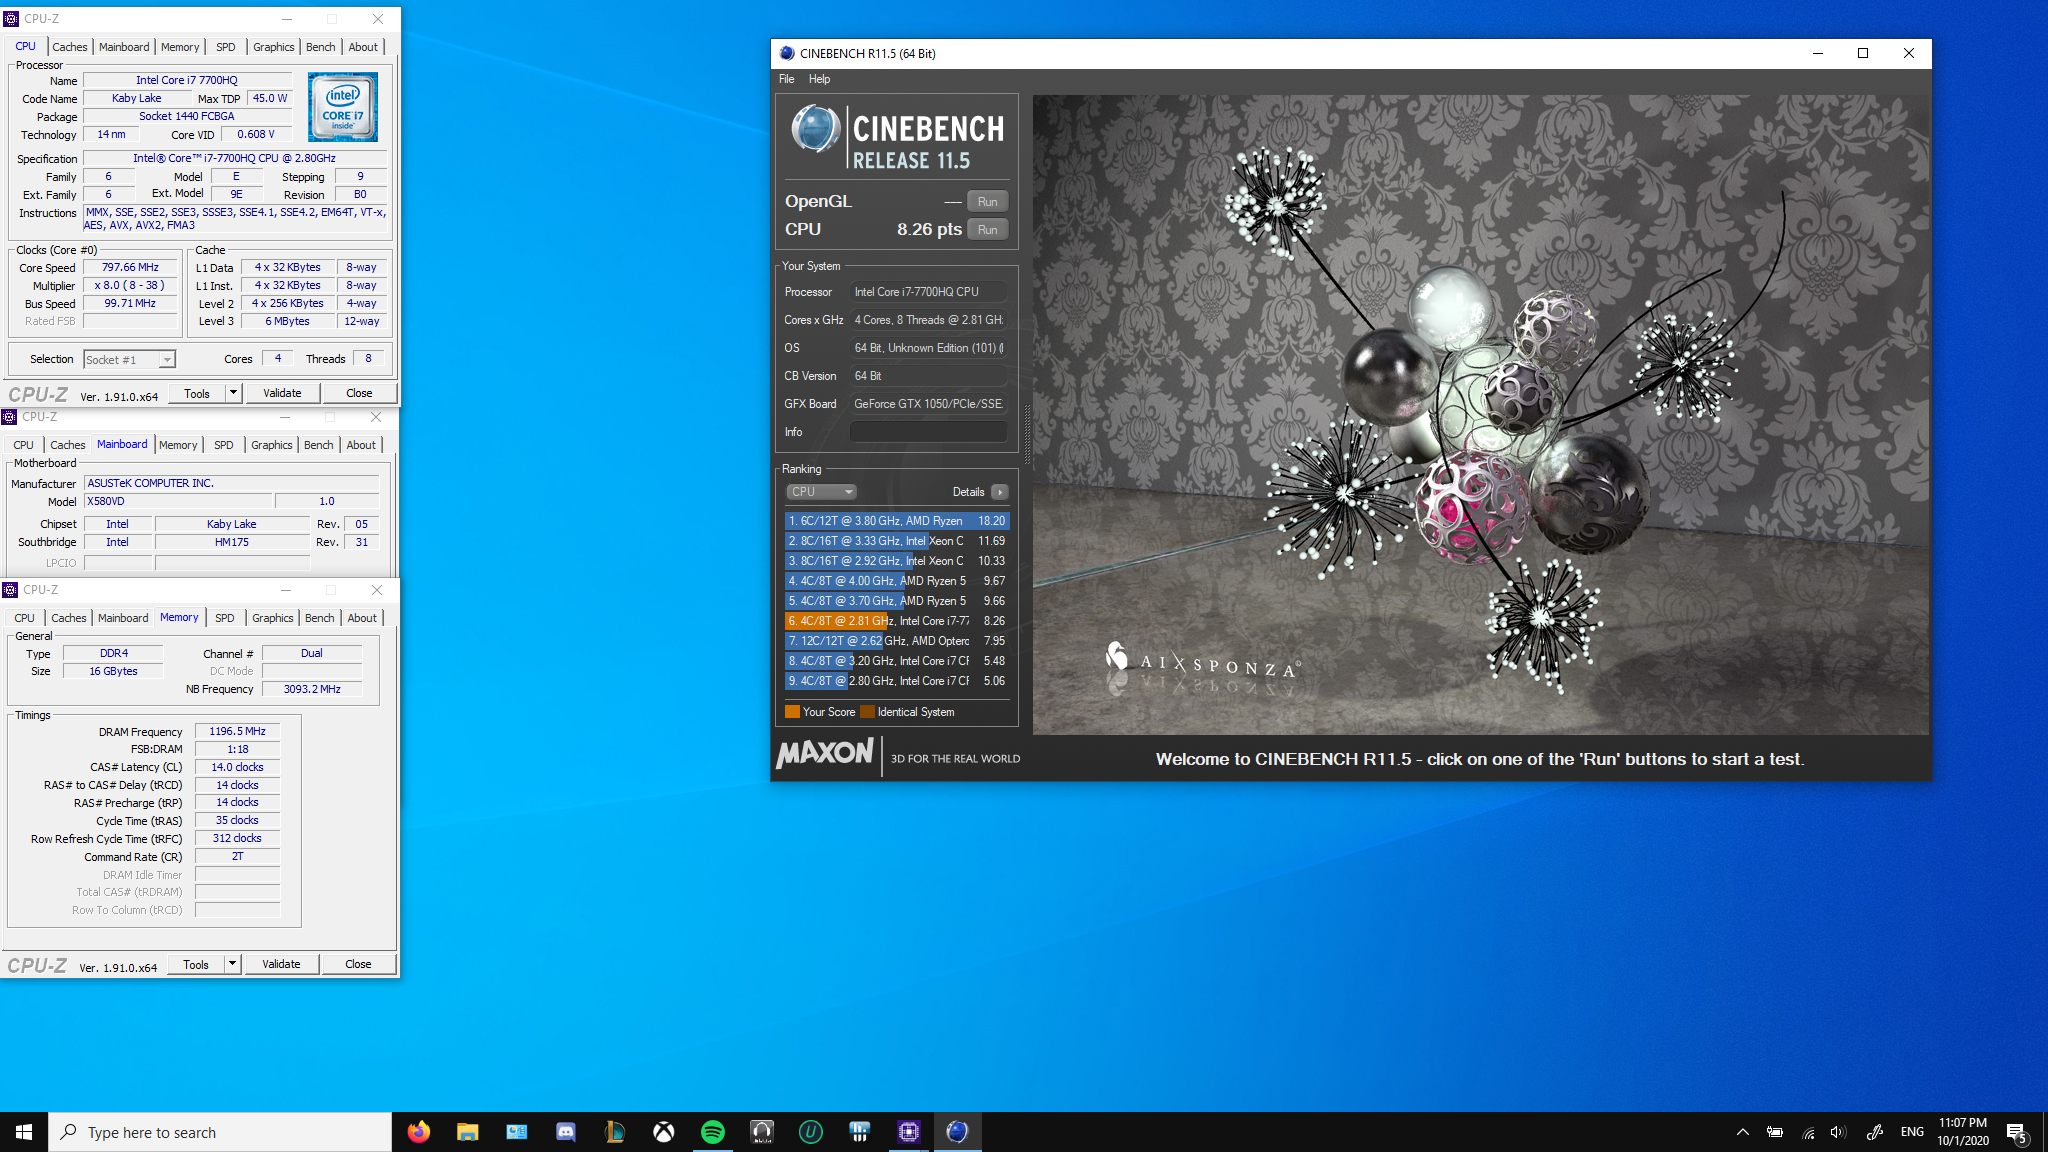Click the Core Speed value 797.66 MHz
The width and height of the screenshot is (2048, 1152).
click(130, 267)
